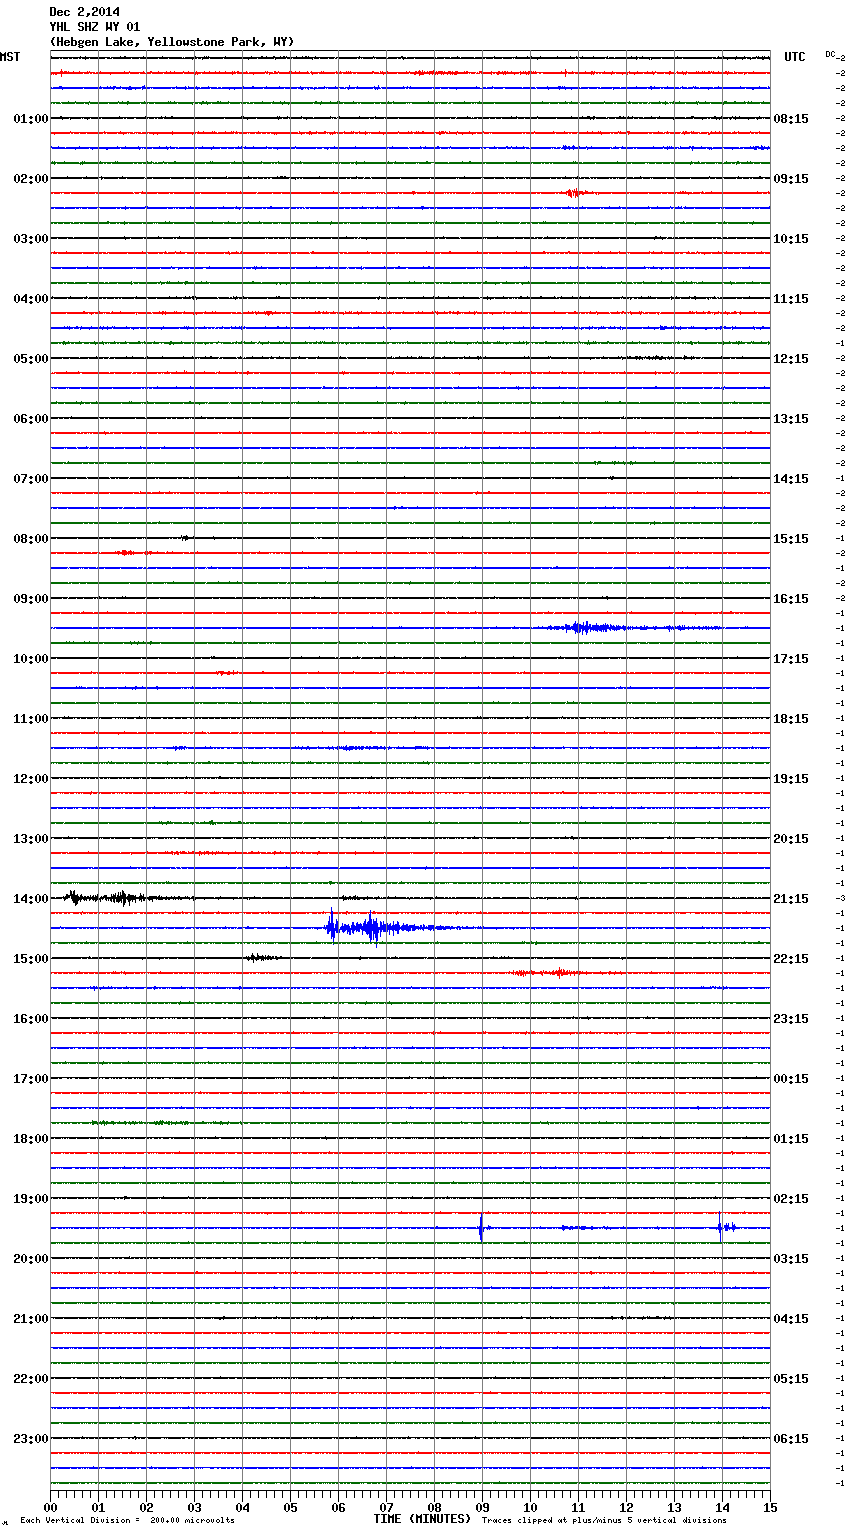Image resolution: width=850 pixels, height=1534 pixels.
Task: Select the 21:15 UTC time label
Action: pos(791,899)
